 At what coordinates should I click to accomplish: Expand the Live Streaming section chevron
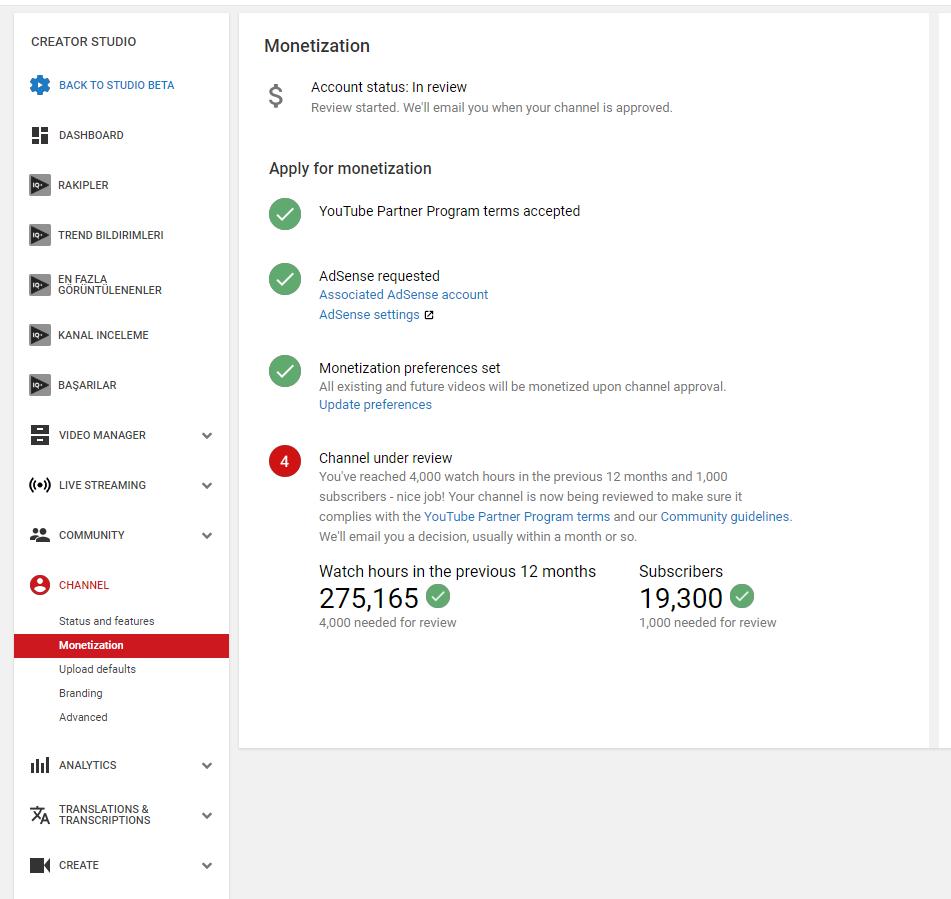[x=207, y=485]
